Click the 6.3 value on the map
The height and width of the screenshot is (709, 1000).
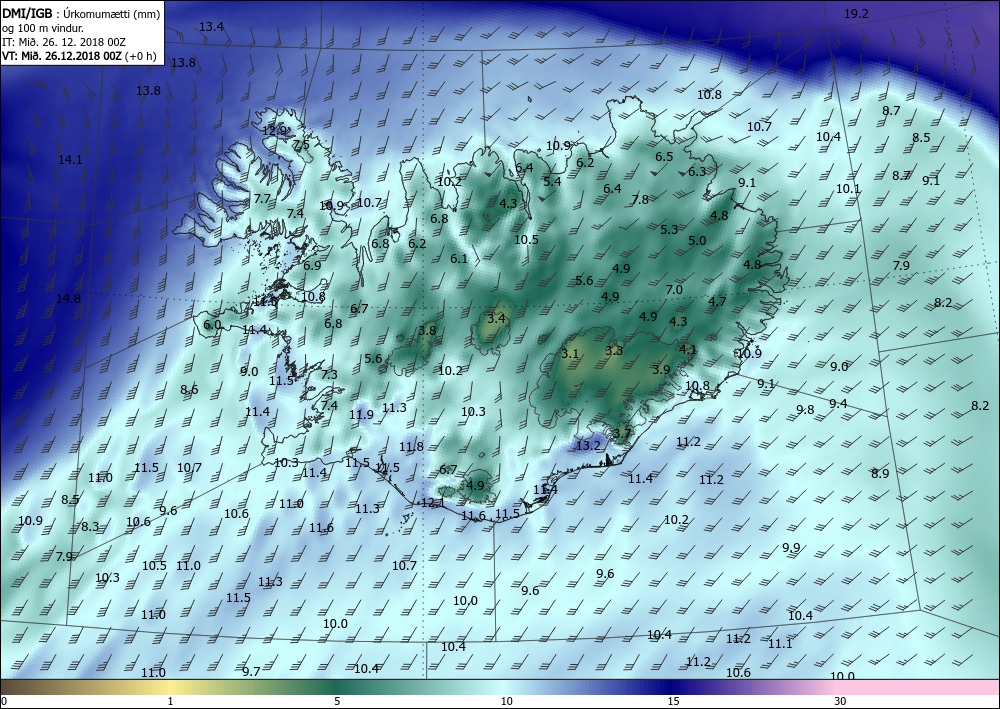(x=698, y=172)
